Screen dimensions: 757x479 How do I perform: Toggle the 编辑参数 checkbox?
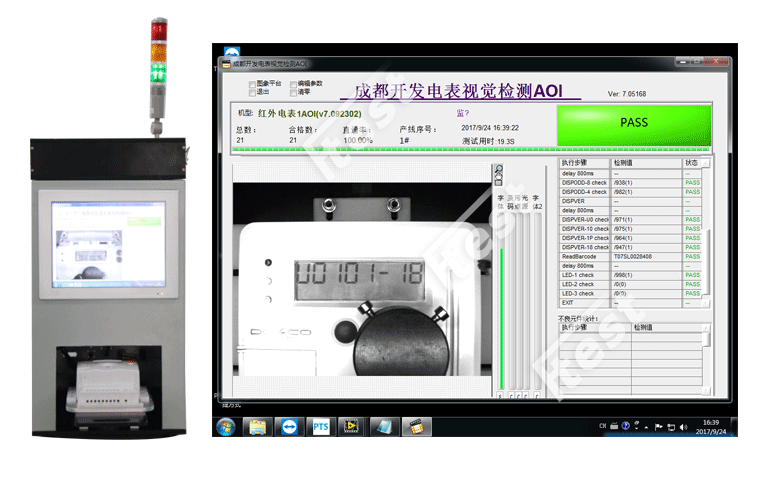[x=291, y=83]
